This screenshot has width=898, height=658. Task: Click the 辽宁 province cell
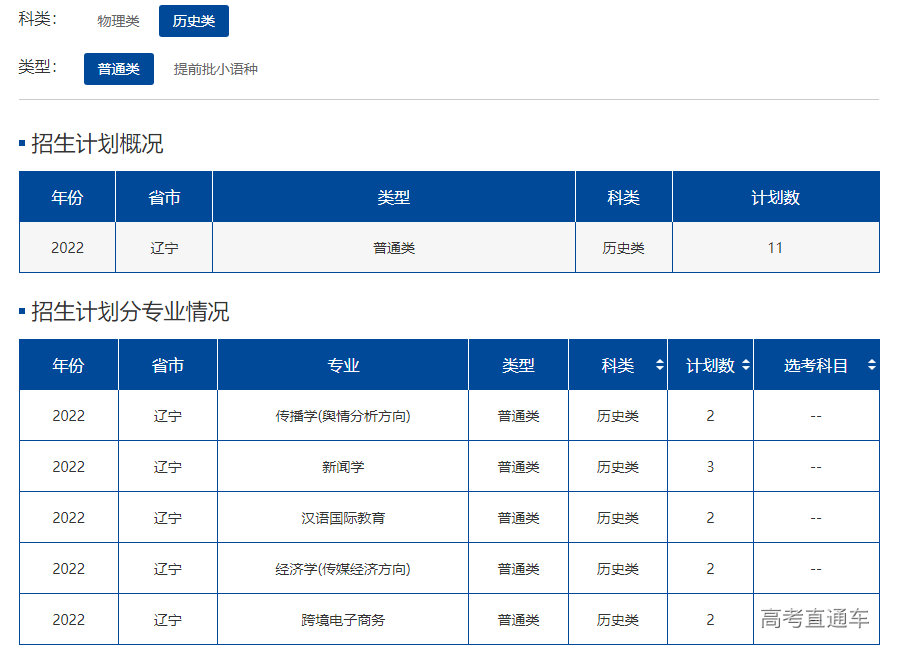(165, 247)
